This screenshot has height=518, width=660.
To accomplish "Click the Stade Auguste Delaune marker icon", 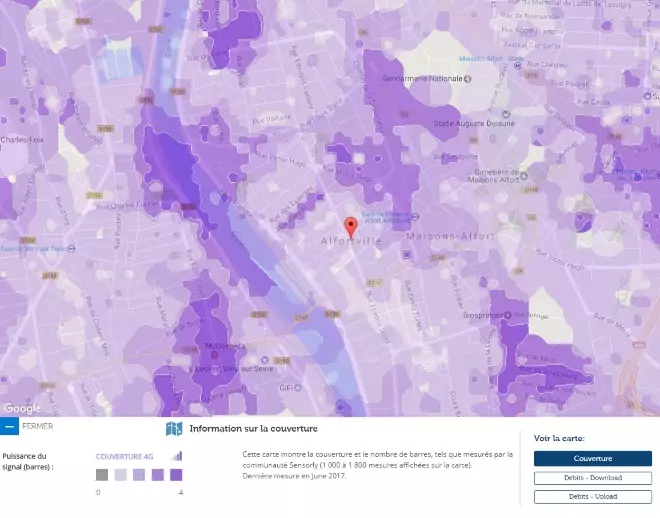I will (506, 114).
